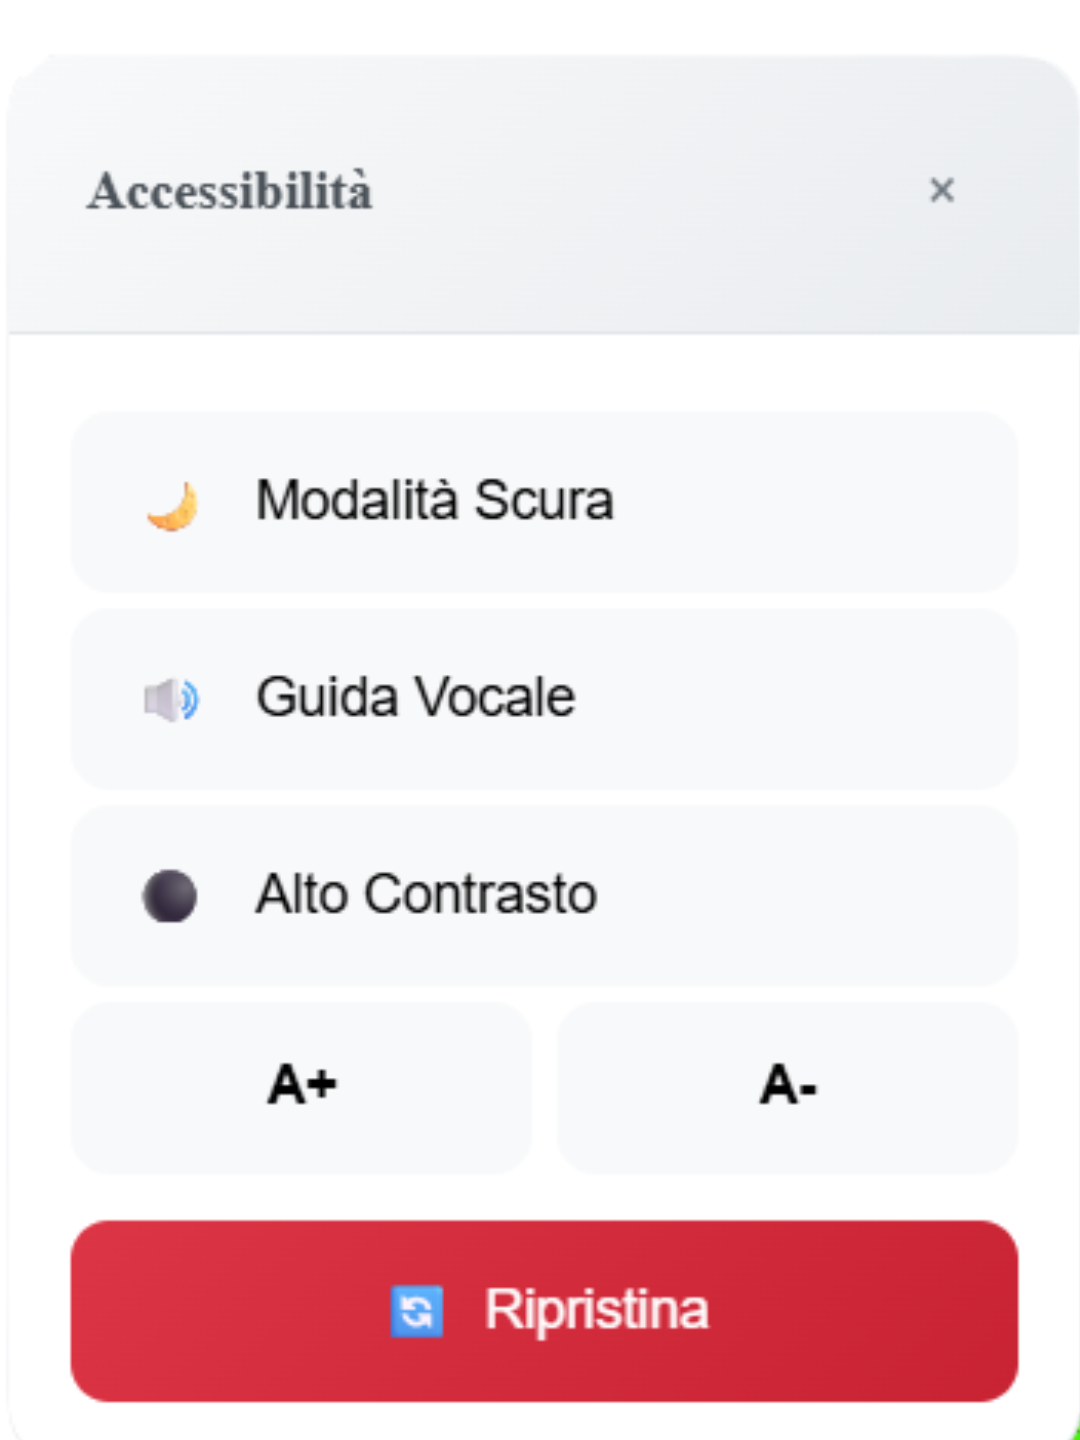Click empty right side of Guida Vocale row
Viewport: 1080px width, 1440px height.
pyautogui.click(x=850, y=699)
